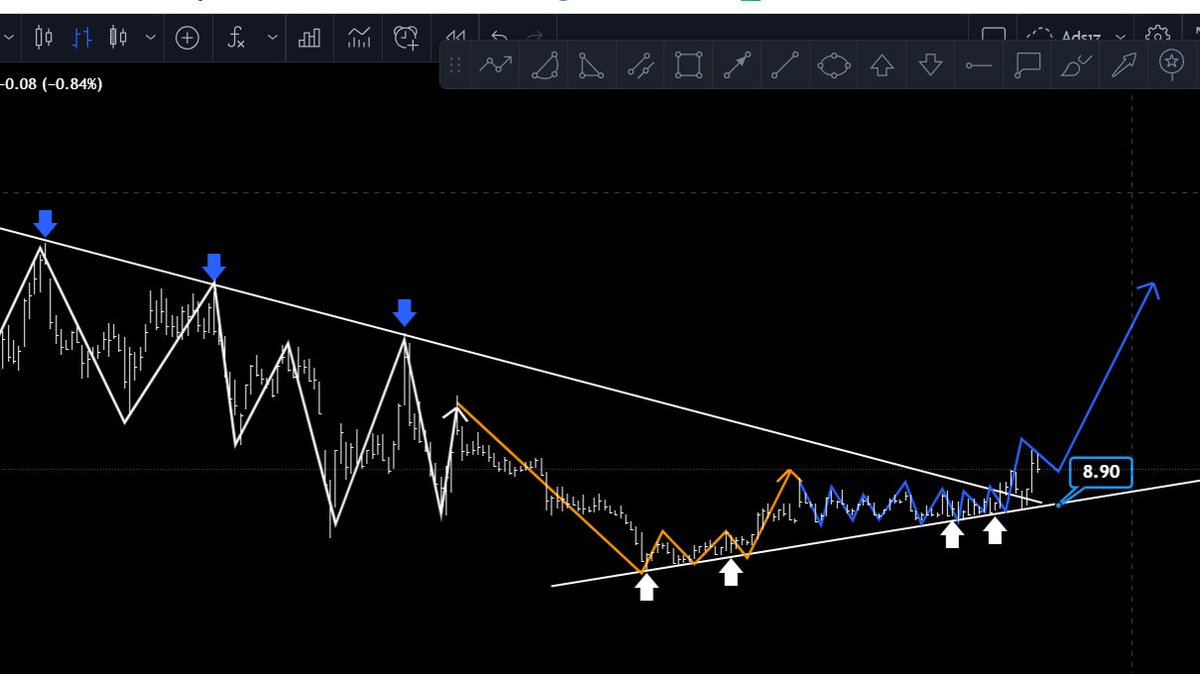Screen dimensions: 1200x674
Task: Open the chart style dropdown arrow
Action: pos(150,38)
